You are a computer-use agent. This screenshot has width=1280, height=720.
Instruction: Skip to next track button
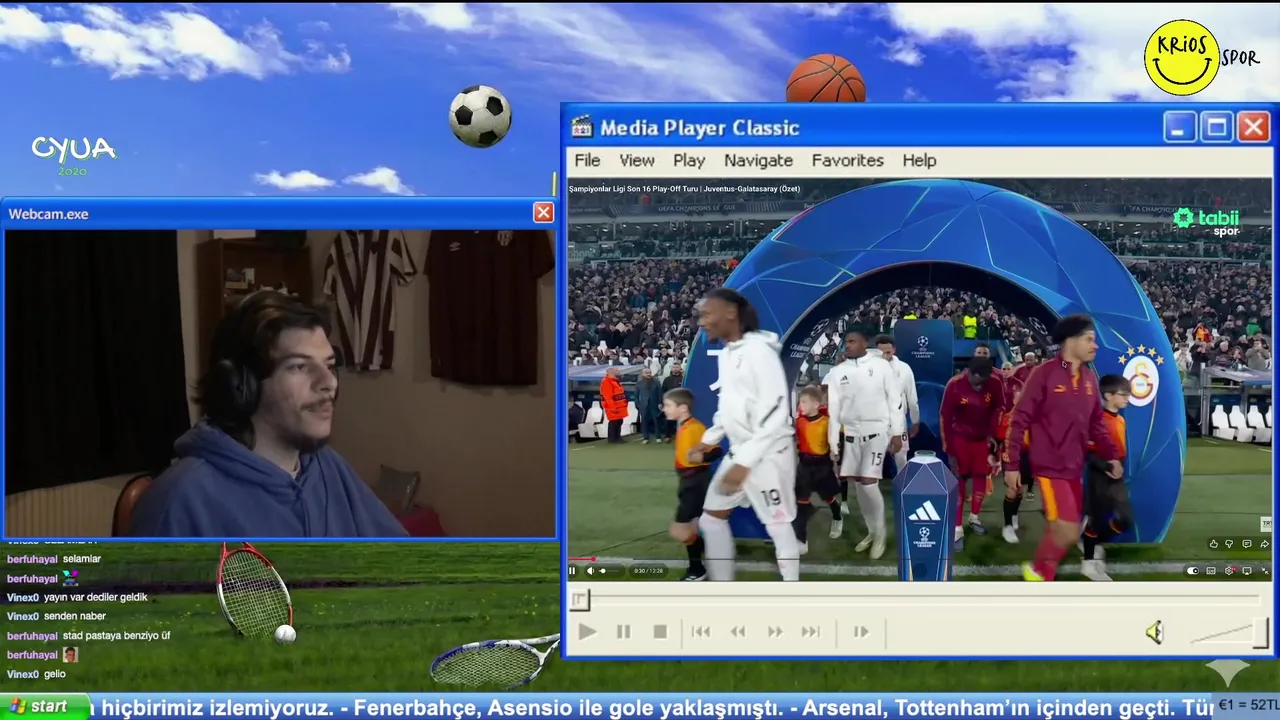[811, 632]
